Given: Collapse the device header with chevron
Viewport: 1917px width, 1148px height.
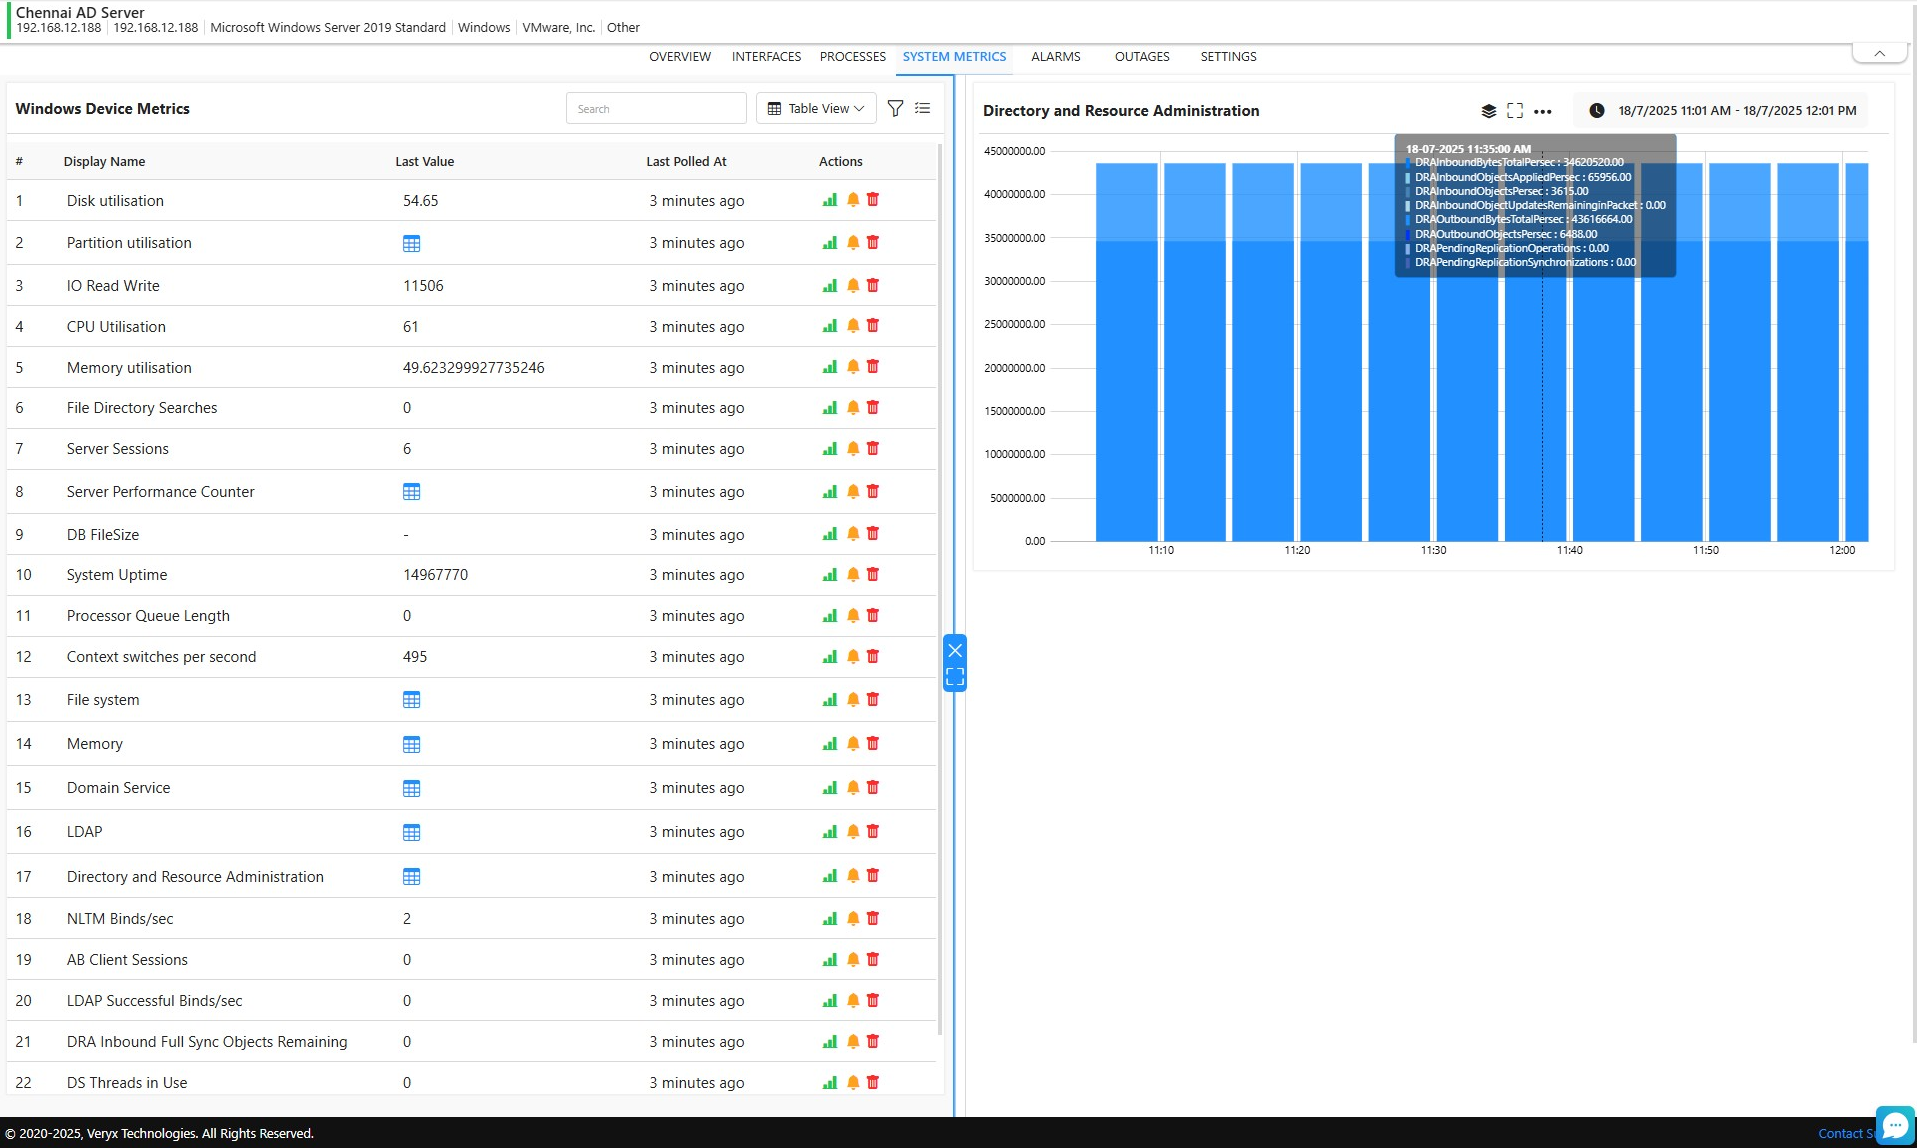Looking at the screenshot, I should coord(1879,54).
